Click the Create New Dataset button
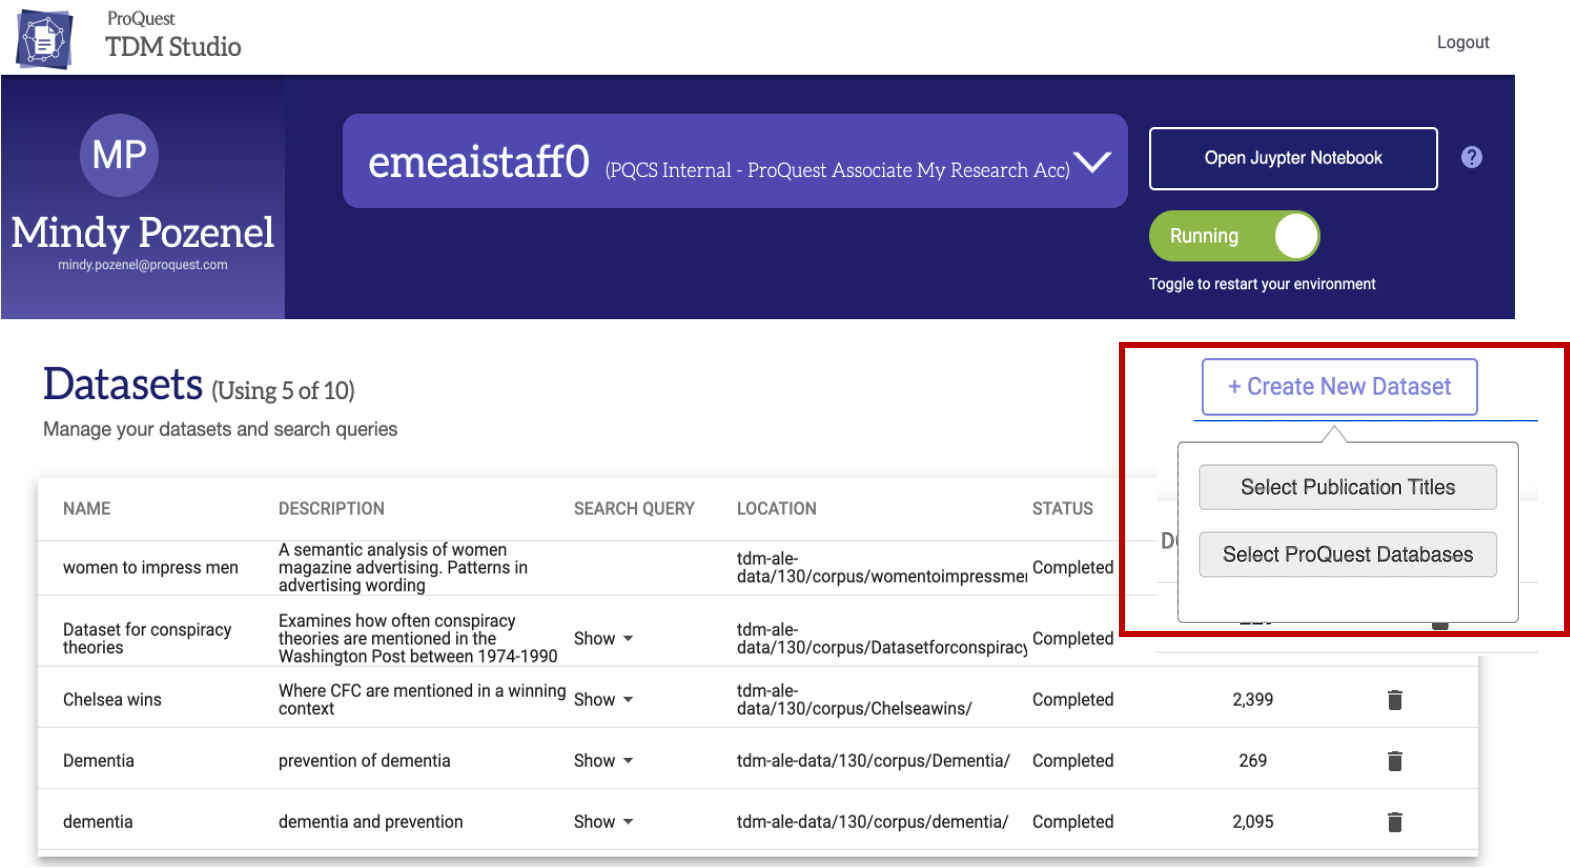1570x868 pixels. pos(1339,387)
